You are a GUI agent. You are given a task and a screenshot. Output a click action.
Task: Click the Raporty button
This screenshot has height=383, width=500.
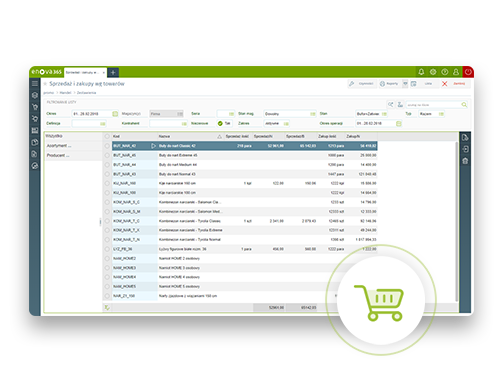(x=389, y=84)
